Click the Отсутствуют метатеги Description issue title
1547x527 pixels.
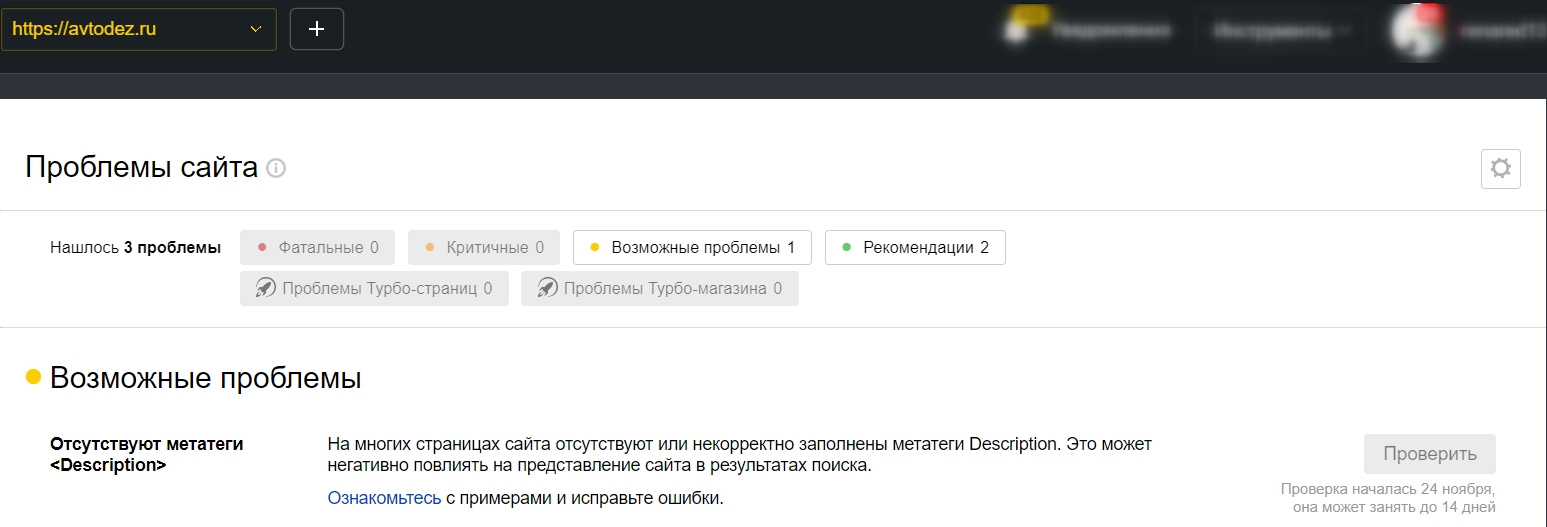point(146,454)
